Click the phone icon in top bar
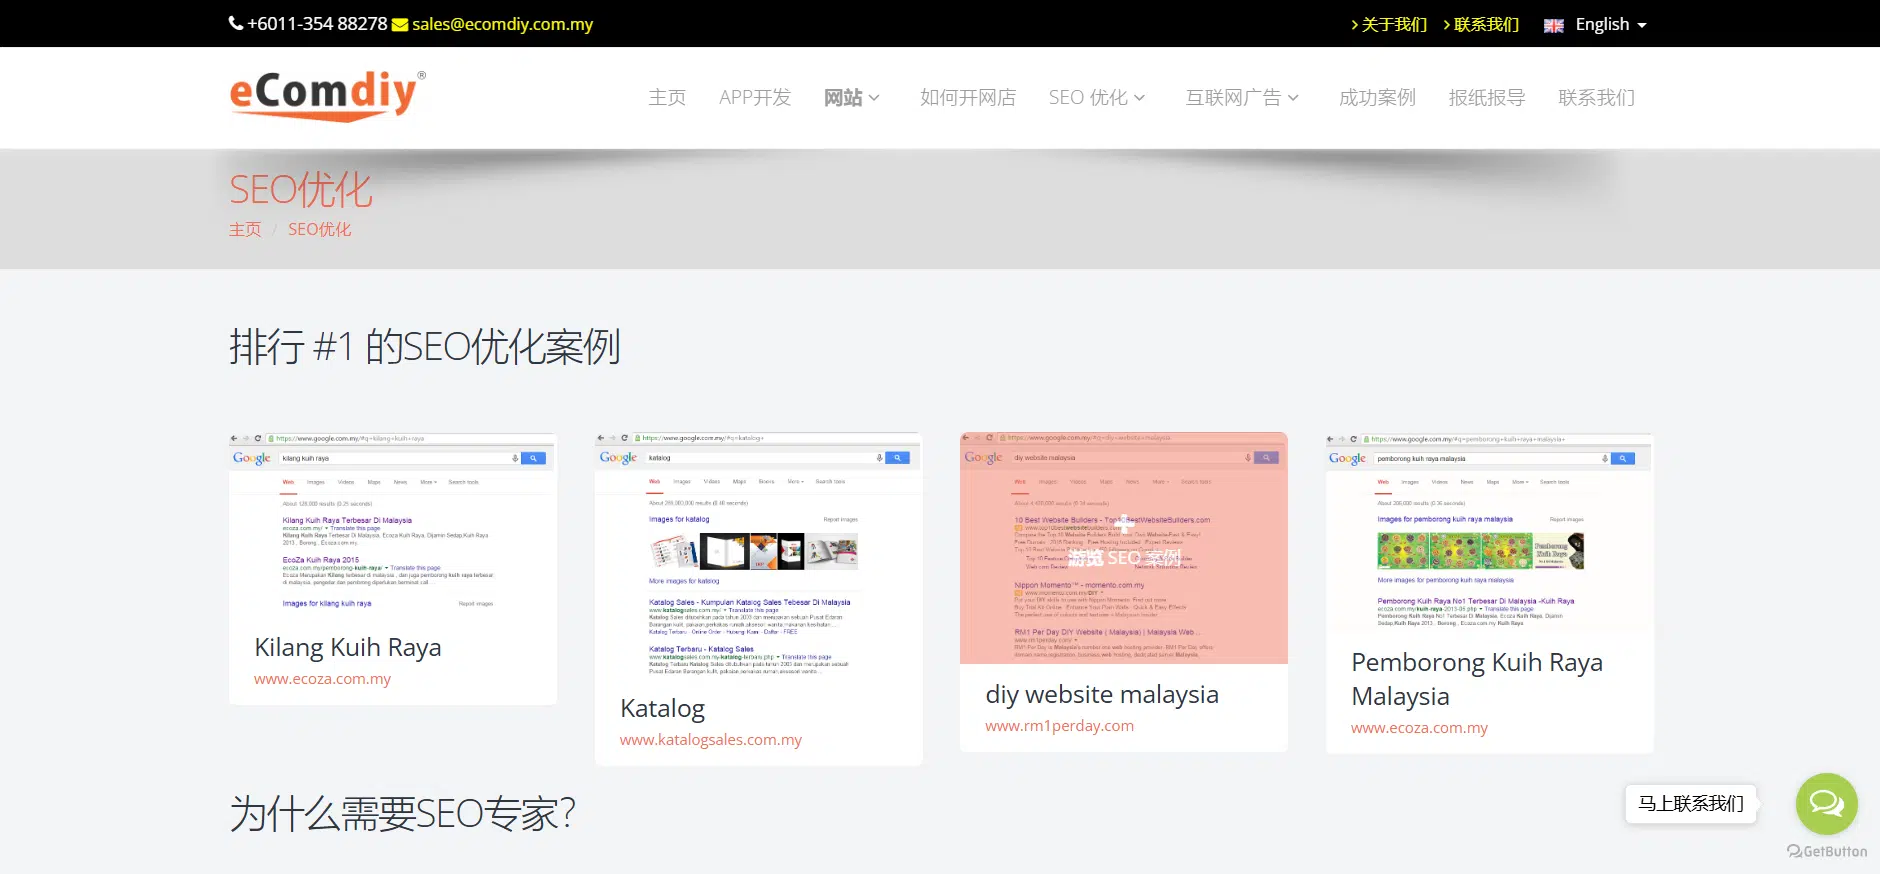 tap(236, 23)
